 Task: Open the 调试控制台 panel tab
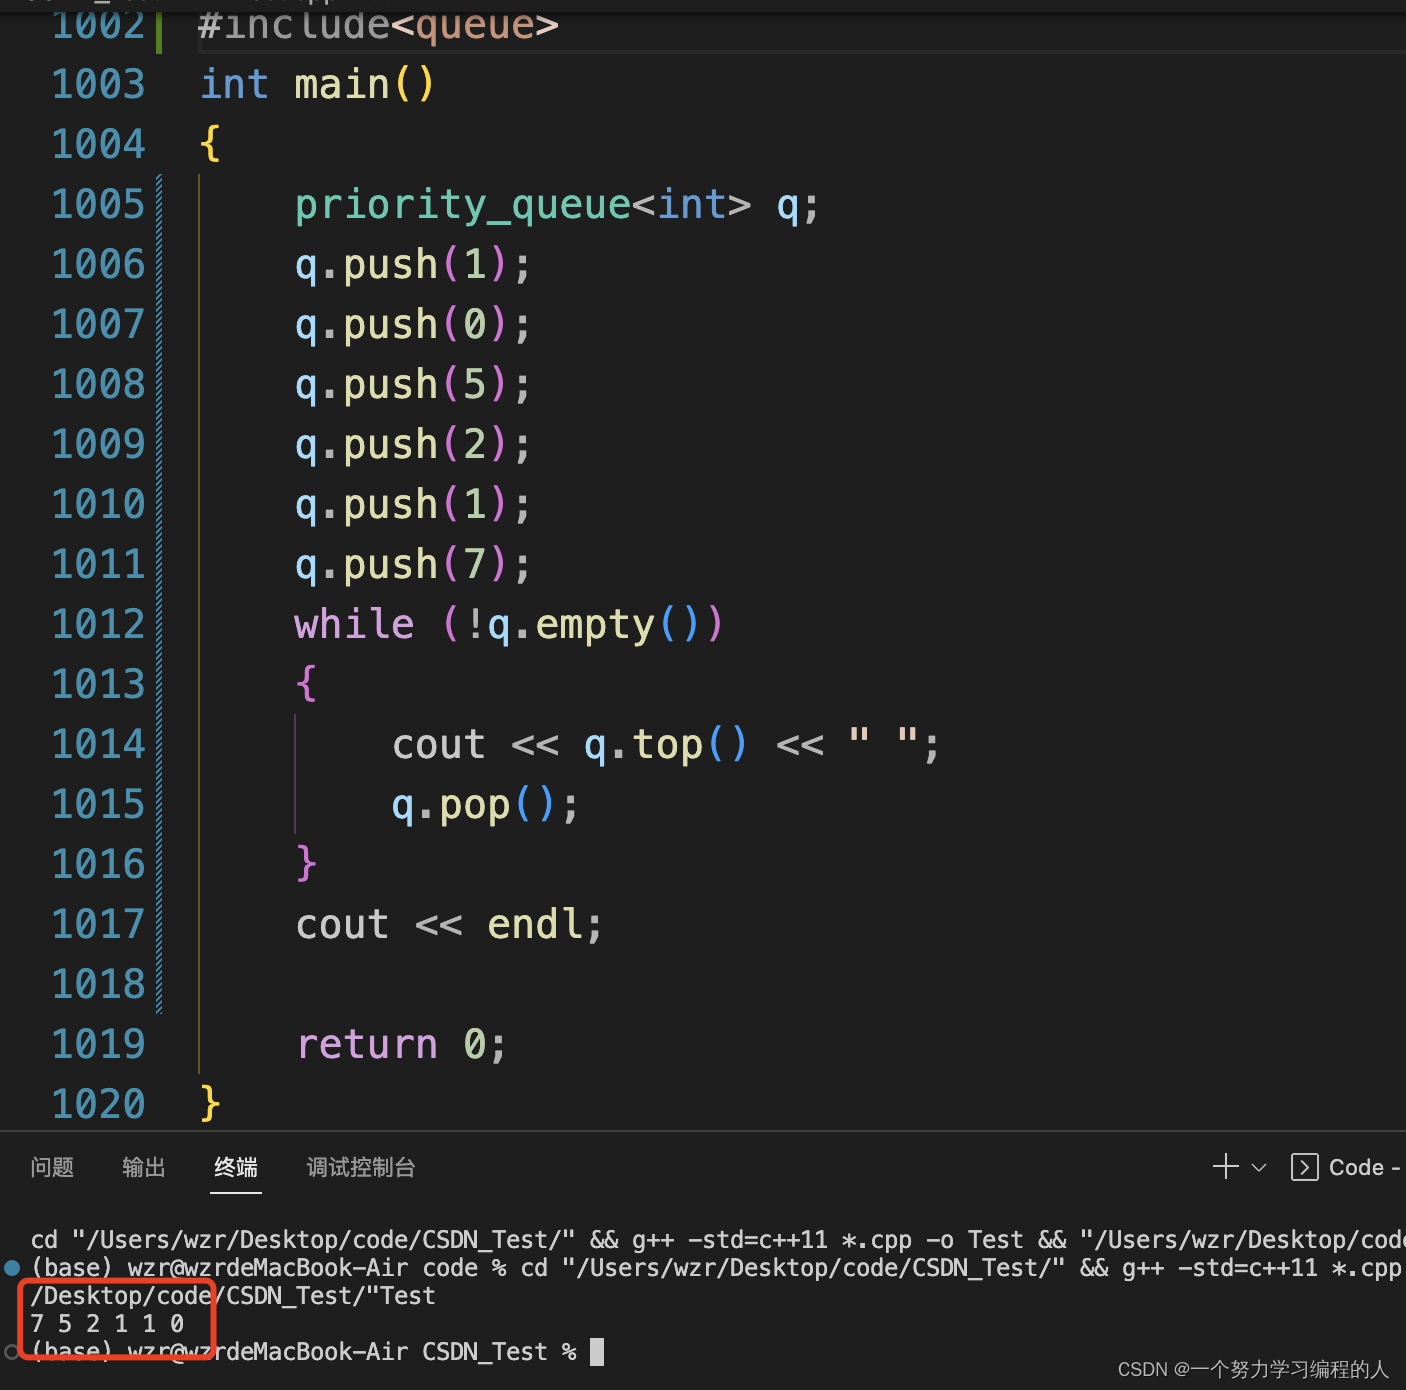pyautogui.click(x=361, y=1167)
